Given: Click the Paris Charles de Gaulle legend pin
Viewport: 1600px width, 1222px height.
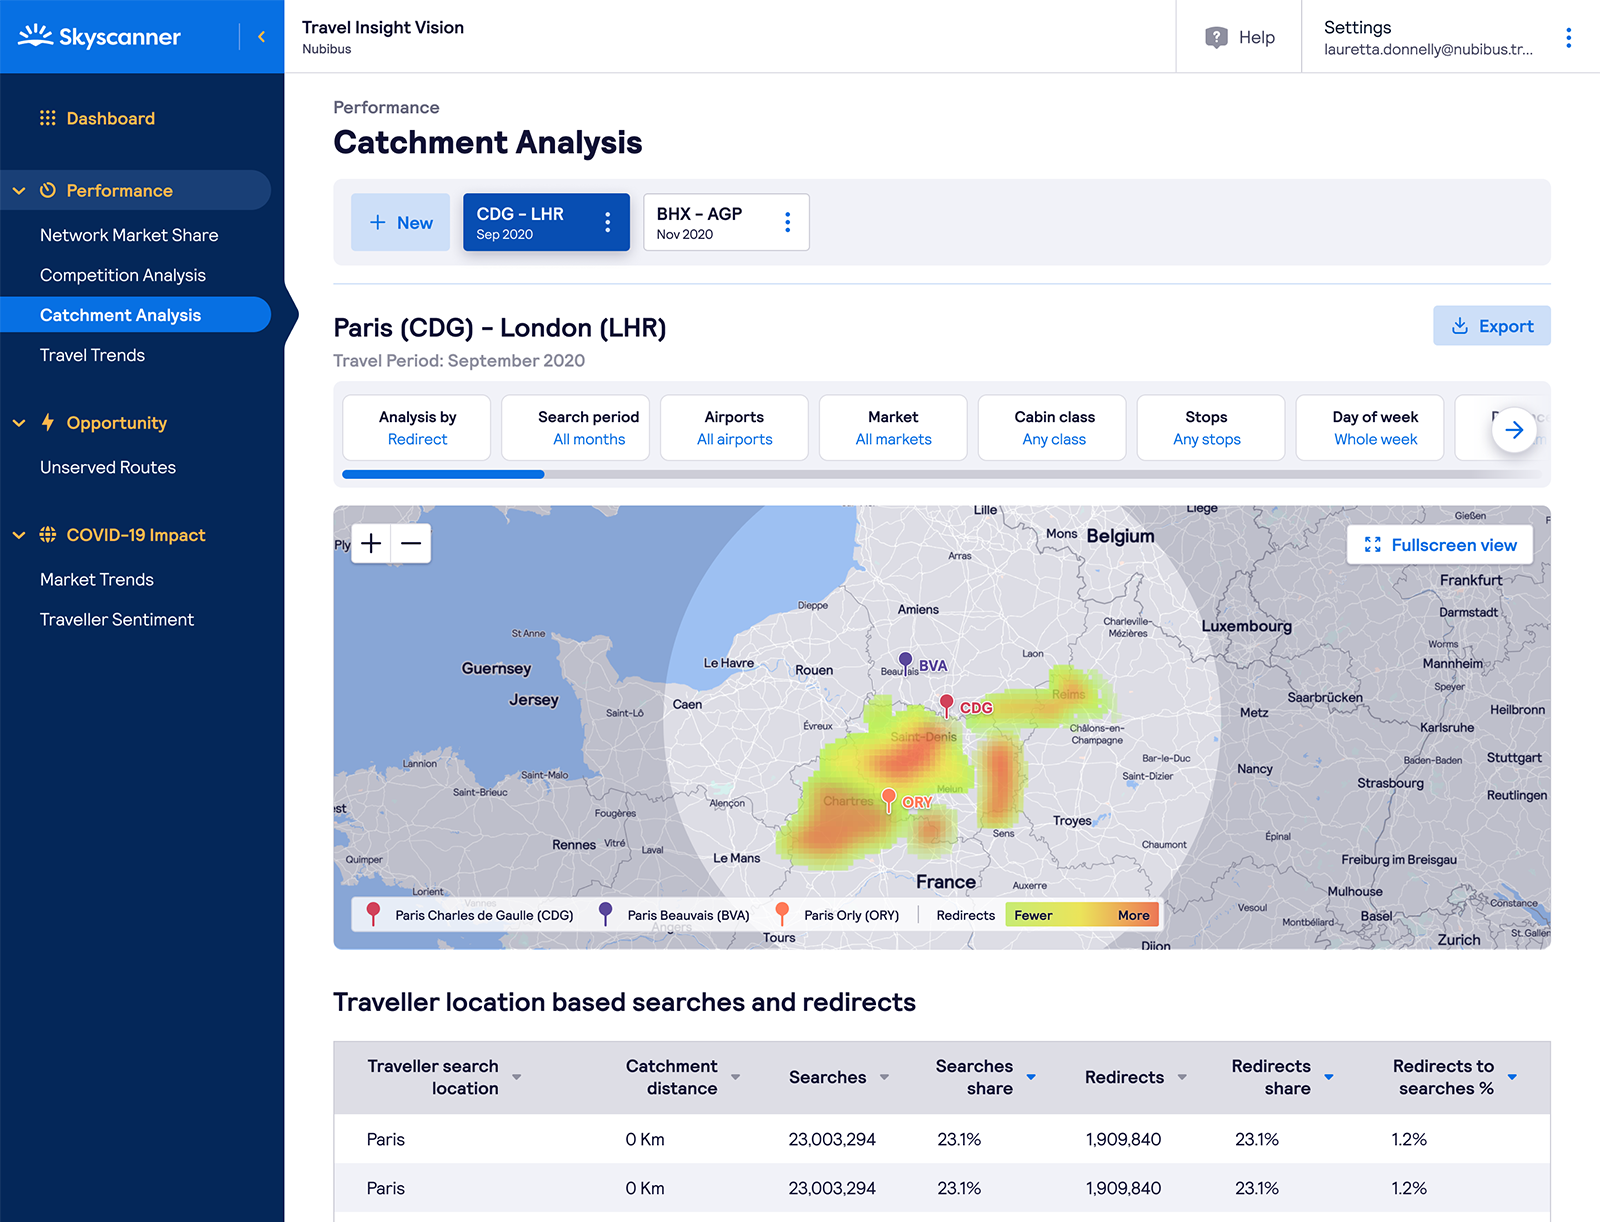Looking at the screenshot, I should [x=373, y=913].
